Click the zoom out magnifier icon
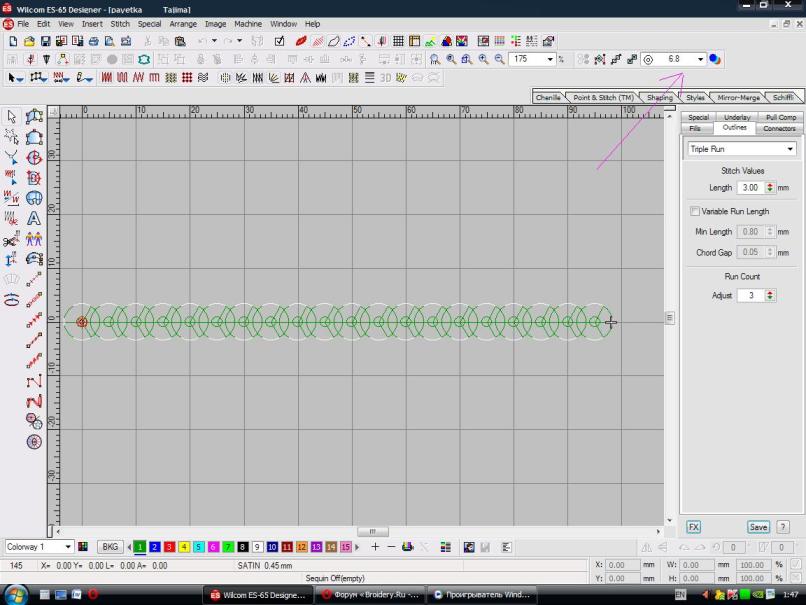 click(499, 59)
